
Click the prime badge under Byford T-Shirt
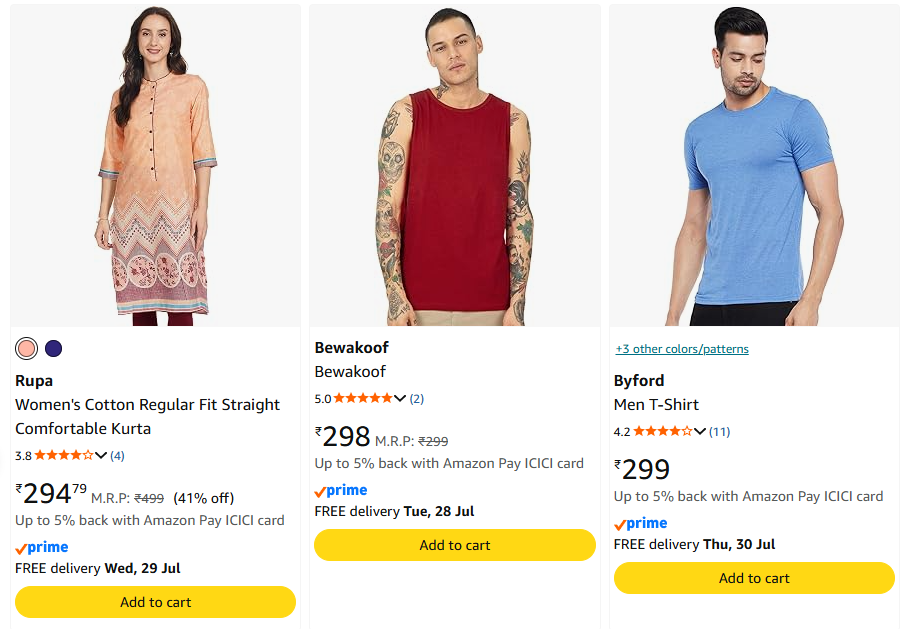tap(641, 523)
